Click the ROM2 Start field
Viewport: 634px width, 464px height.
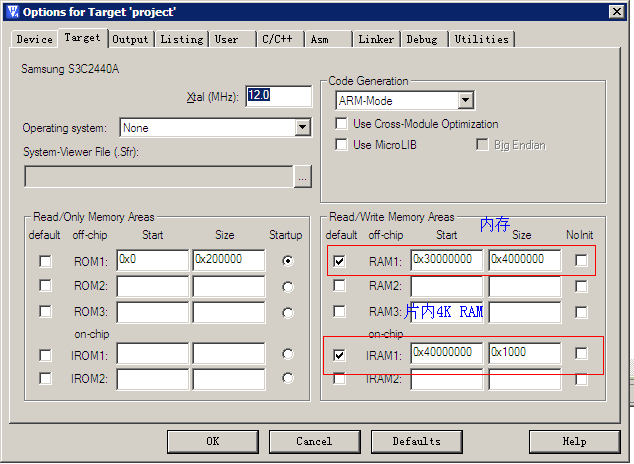coord(152,286)
